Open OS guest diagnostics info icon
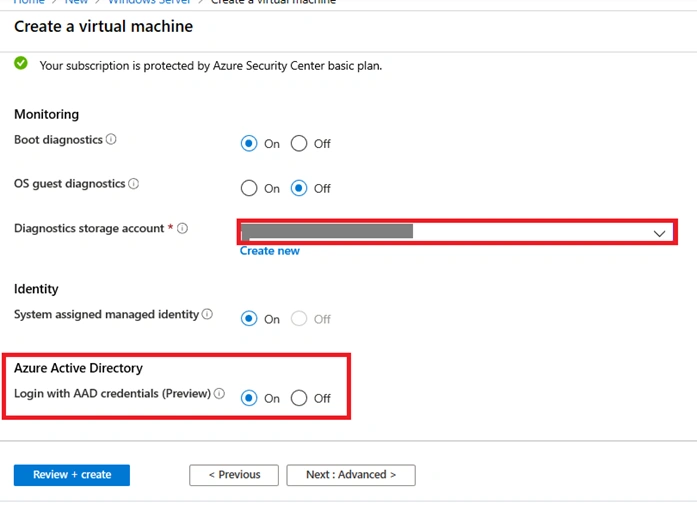Screen dimensions: 697x505 pyautogui.click(x=133, y=183)
